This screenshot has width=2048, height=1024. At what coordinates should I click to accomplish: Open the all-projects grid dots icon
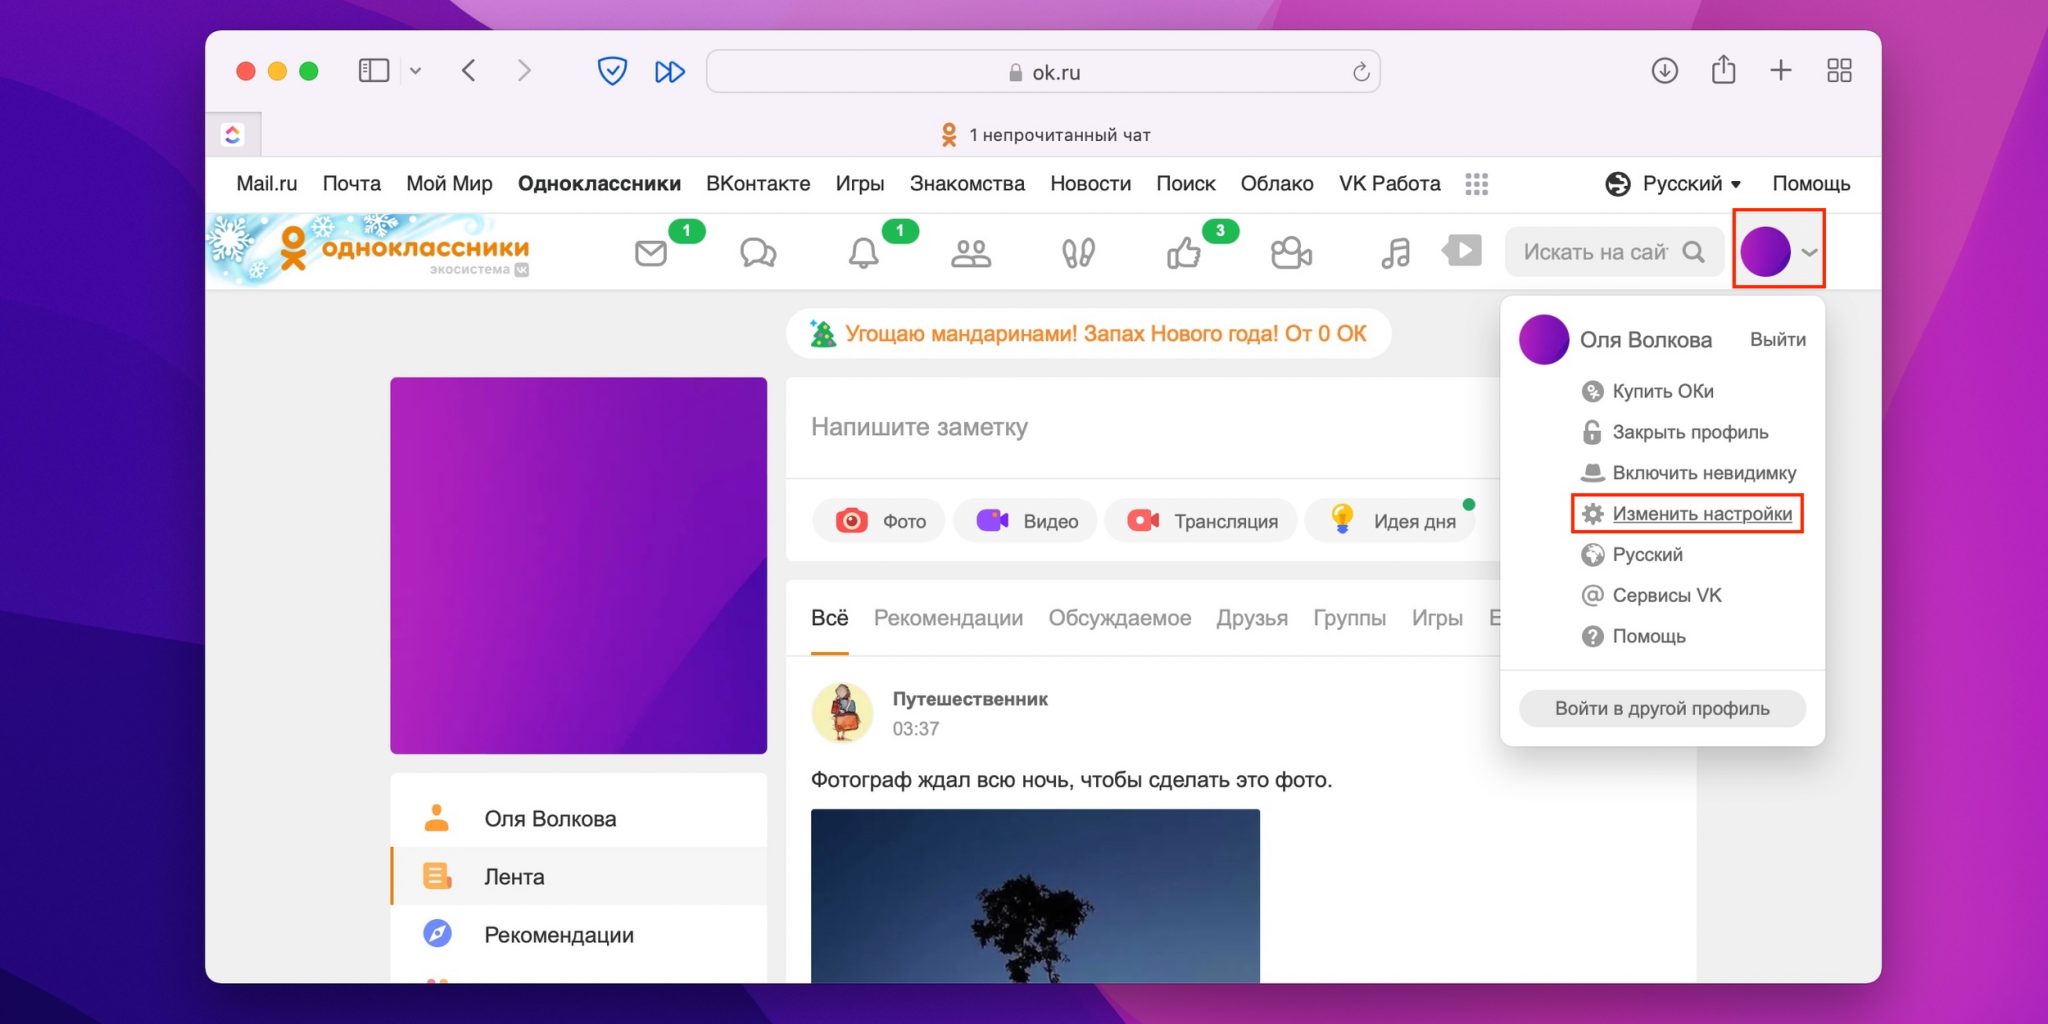point(1477,184)
